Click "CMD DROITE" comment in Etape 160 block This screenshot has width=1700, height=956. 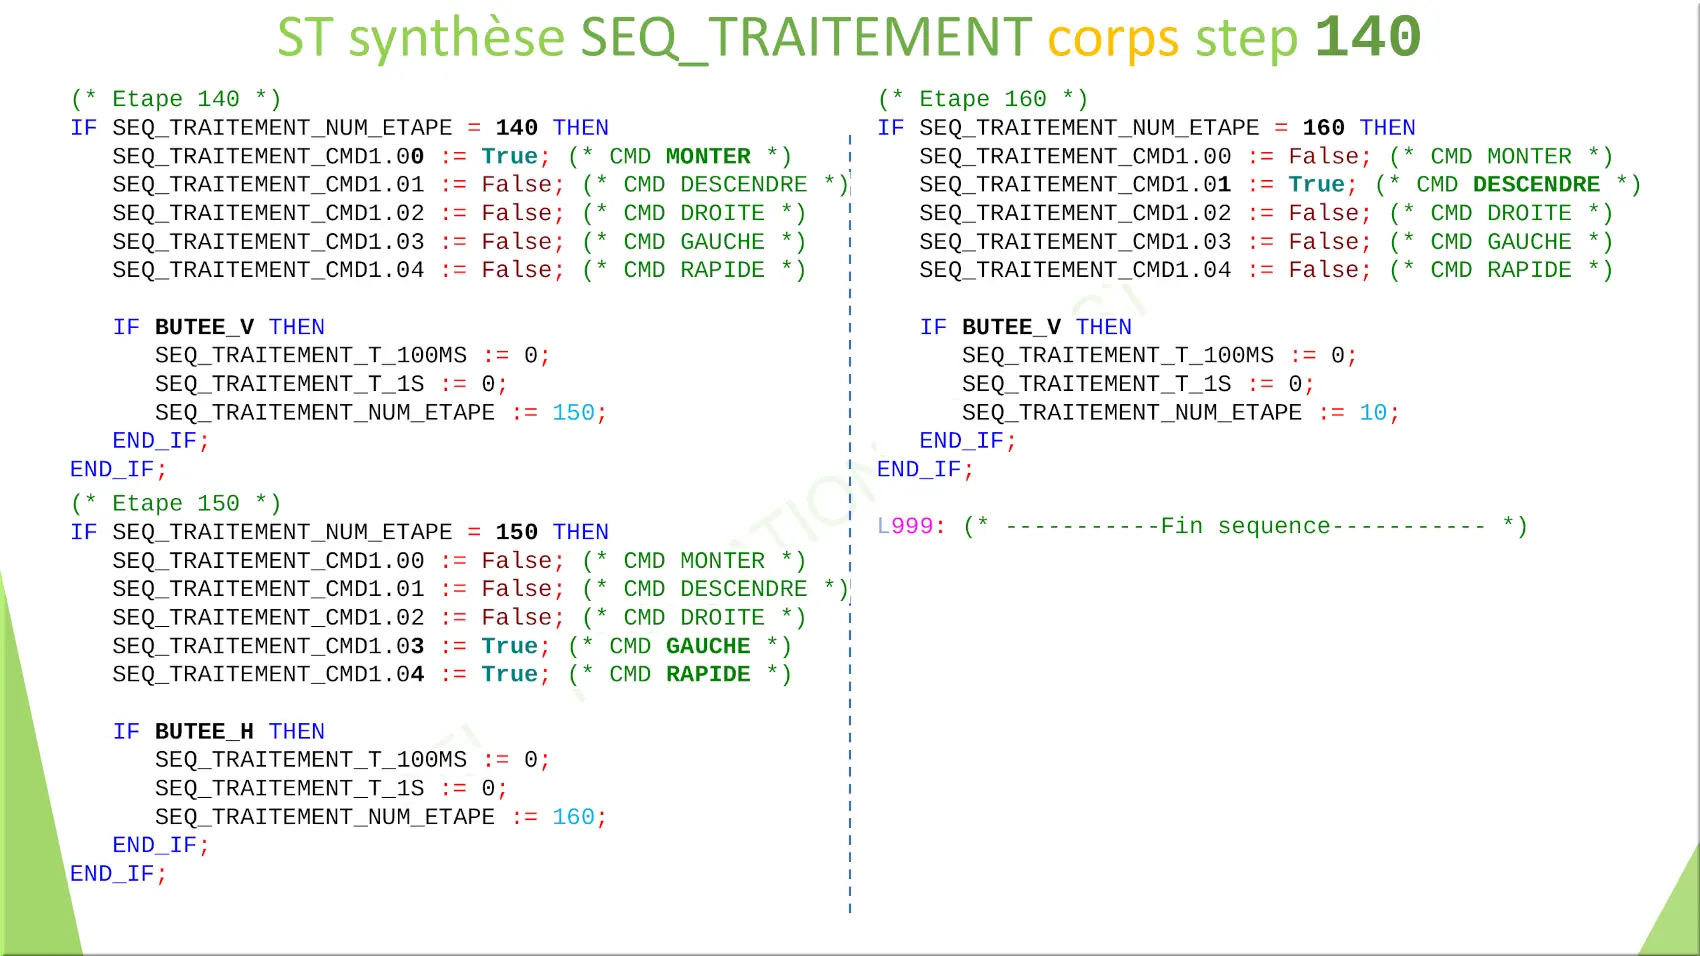(1501, 213)
